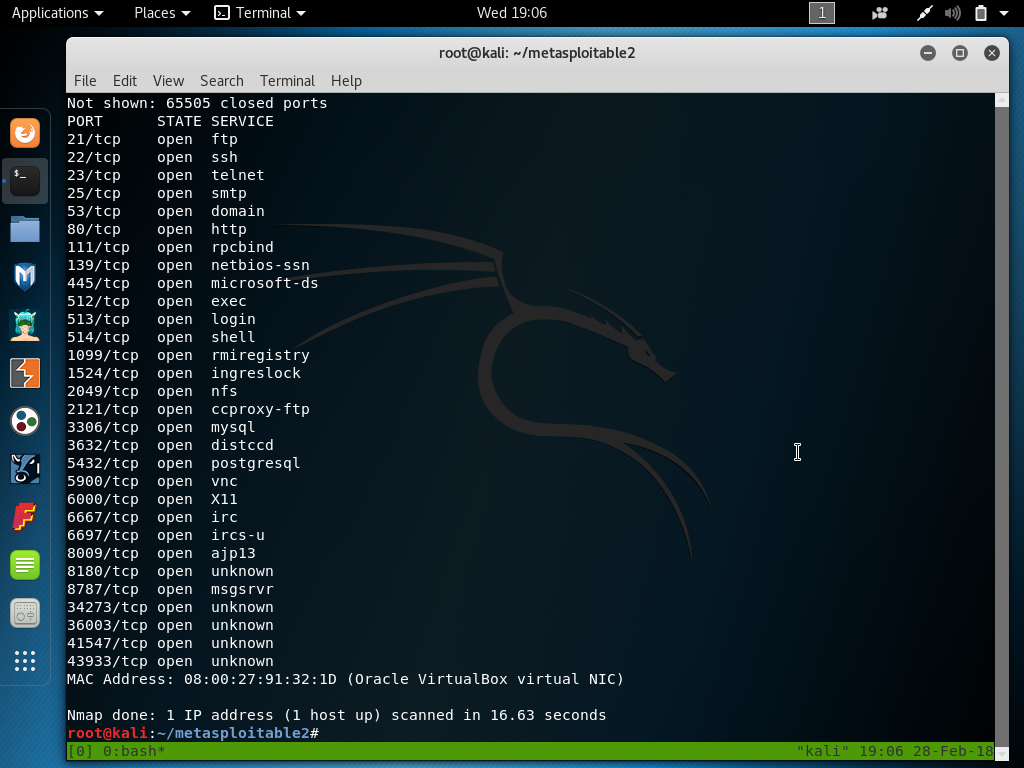Open the Edit menu
Viewport: 1024px width, 768px height.
coord(125,81)
